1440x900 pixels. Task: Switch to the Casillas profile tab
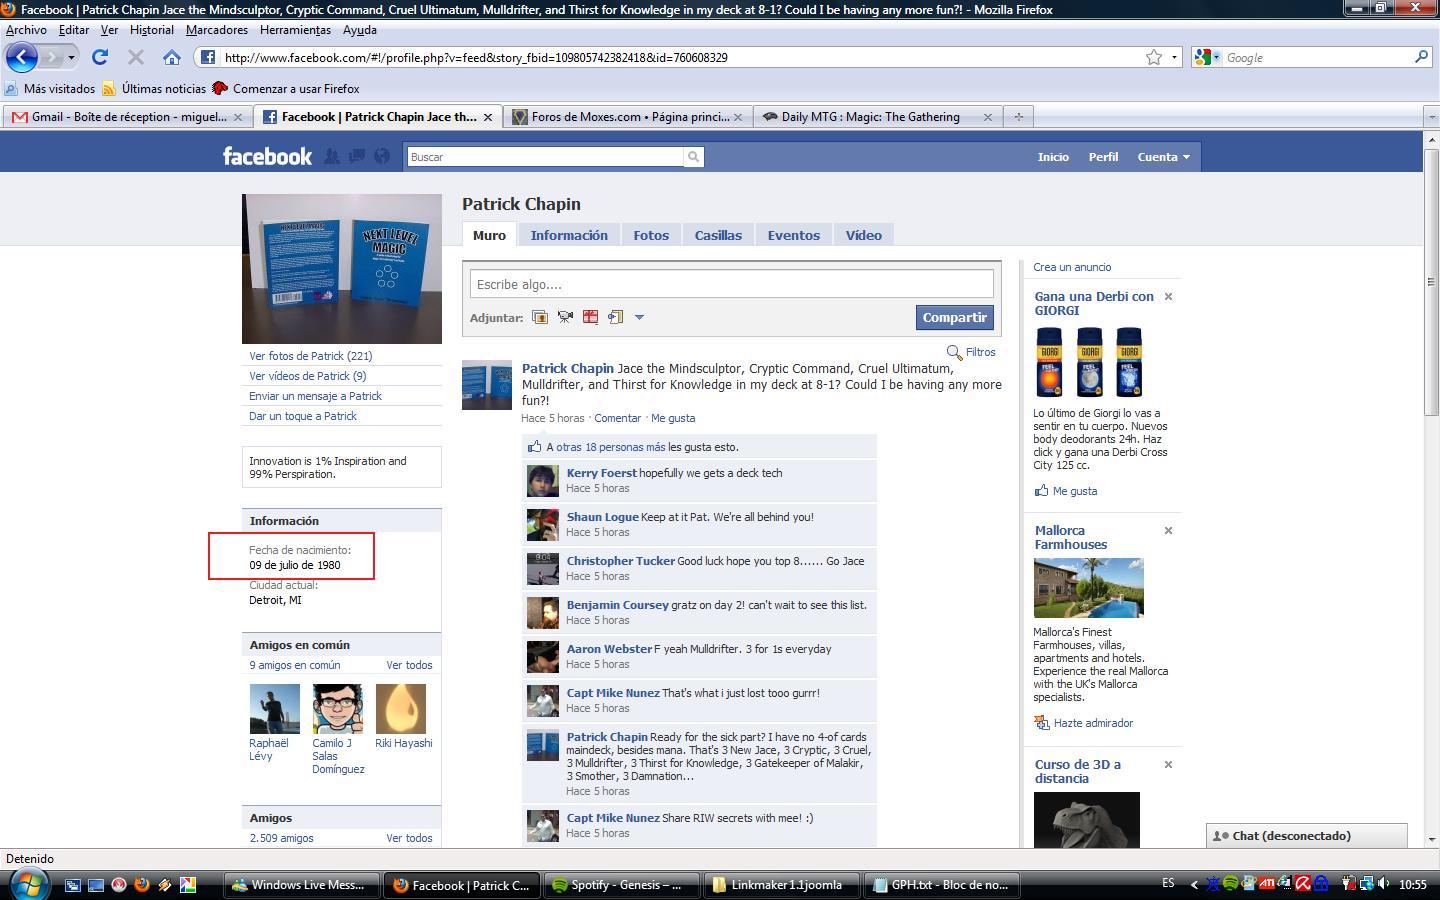point(718,235)
